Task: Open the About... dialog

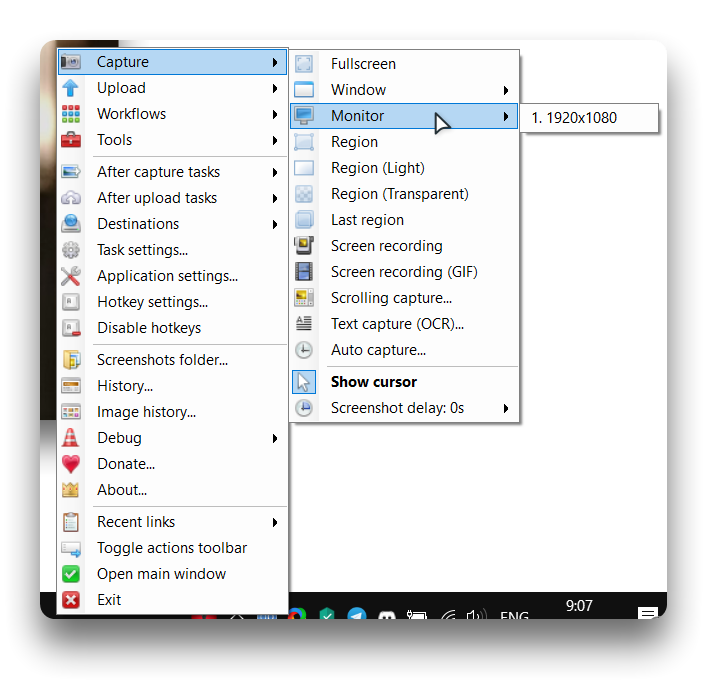Action: (x=173, y=490)
